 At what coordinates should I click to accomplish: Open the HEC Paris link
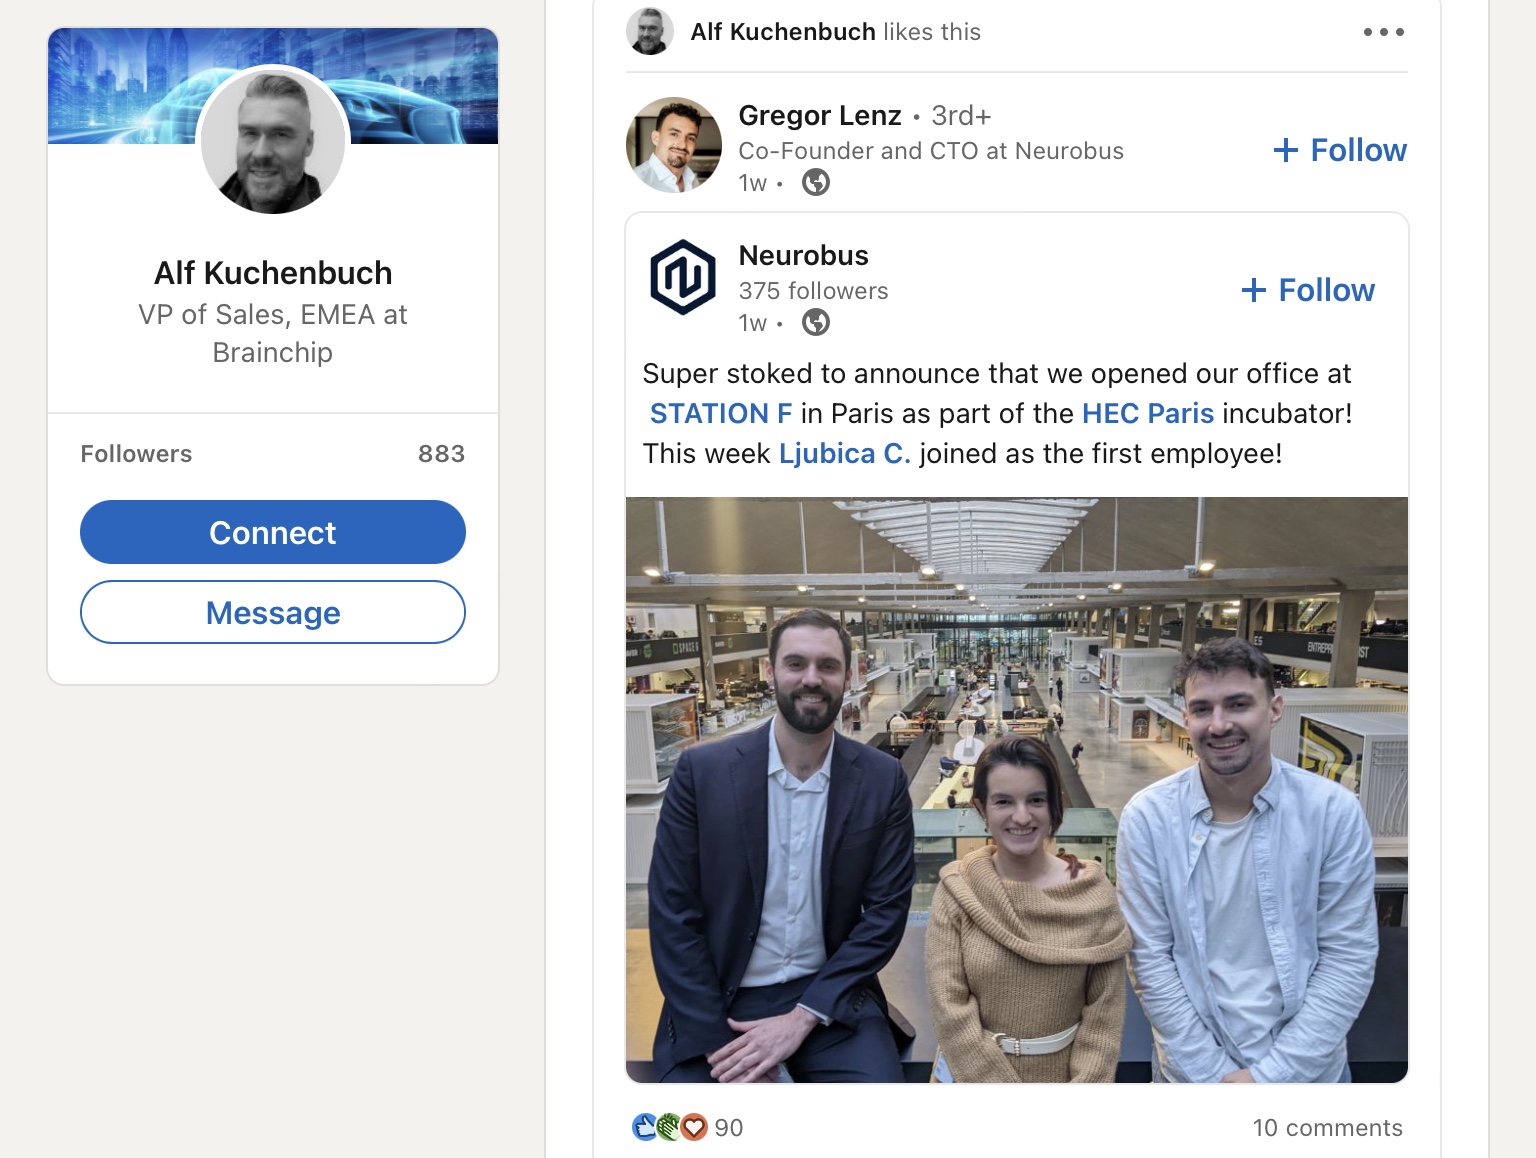1147,413
